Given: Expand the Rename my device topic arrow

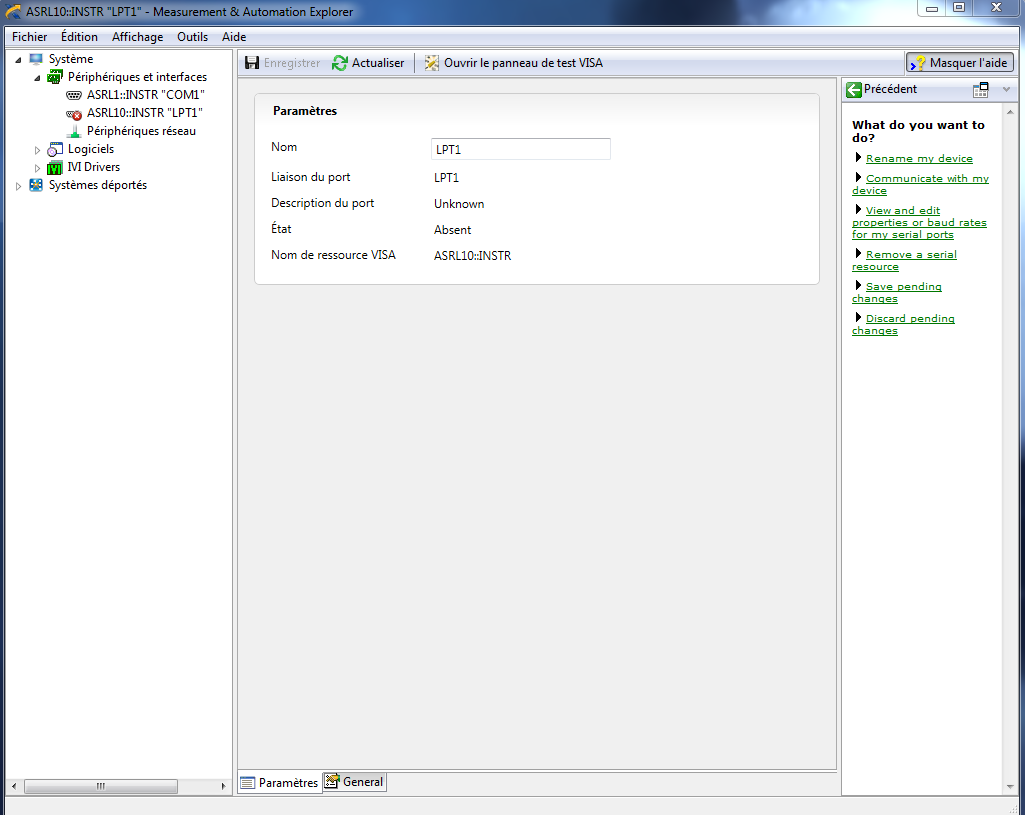Looking at the screenshot, I should pos(858,158).
